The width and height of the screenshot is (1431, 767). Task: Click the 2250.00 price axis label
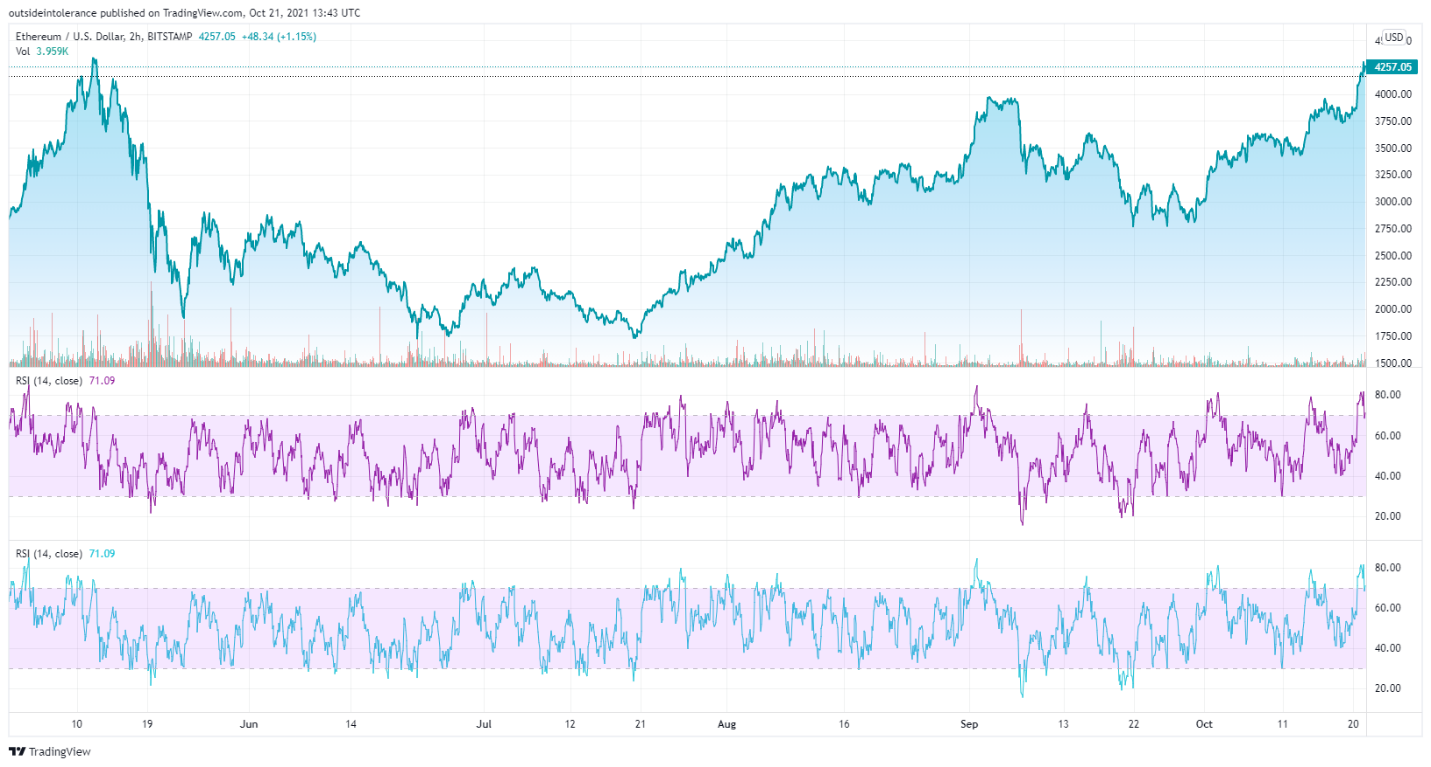coord(1393,282)
